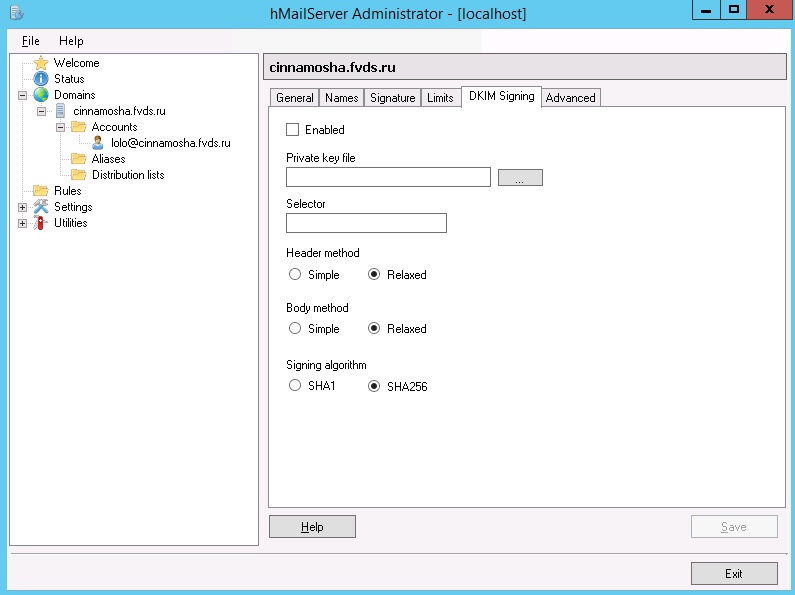Click the Aliases folder icon
Screen dimensions: 795x595
(79, 159)
